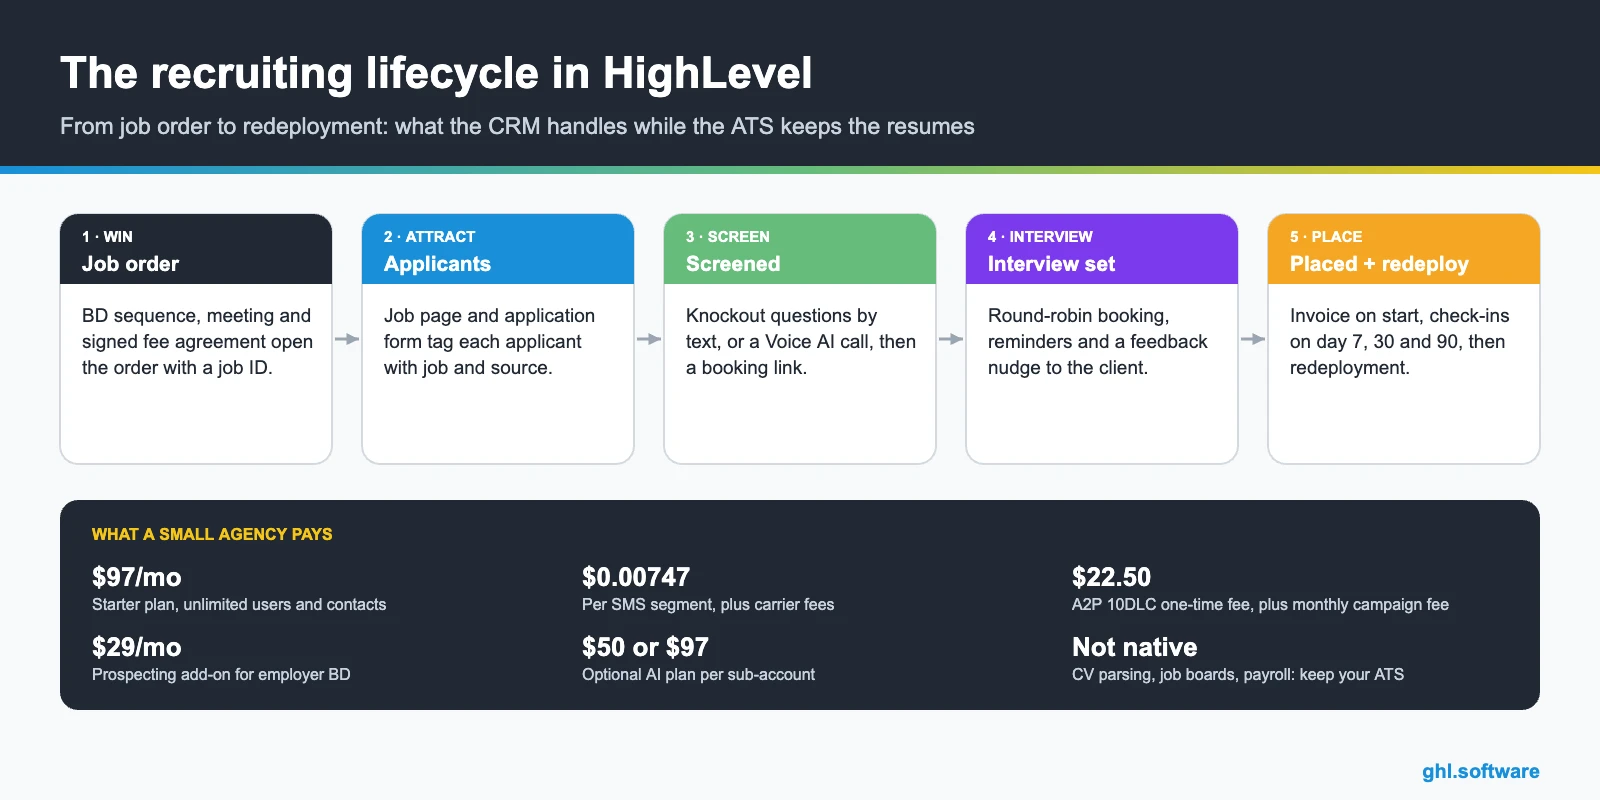Click the 'Job page and application form' description
The width and height of the screenshot is (1600, 800).
(489, 341)
